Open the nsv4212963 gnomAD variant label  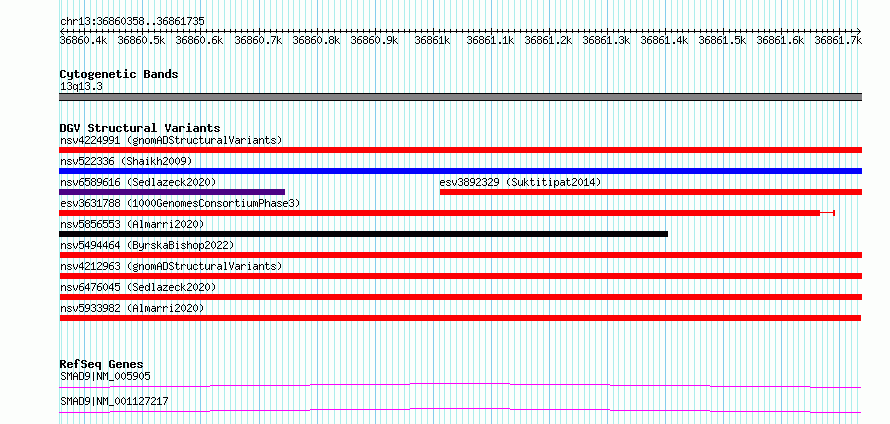coord(171,266)
